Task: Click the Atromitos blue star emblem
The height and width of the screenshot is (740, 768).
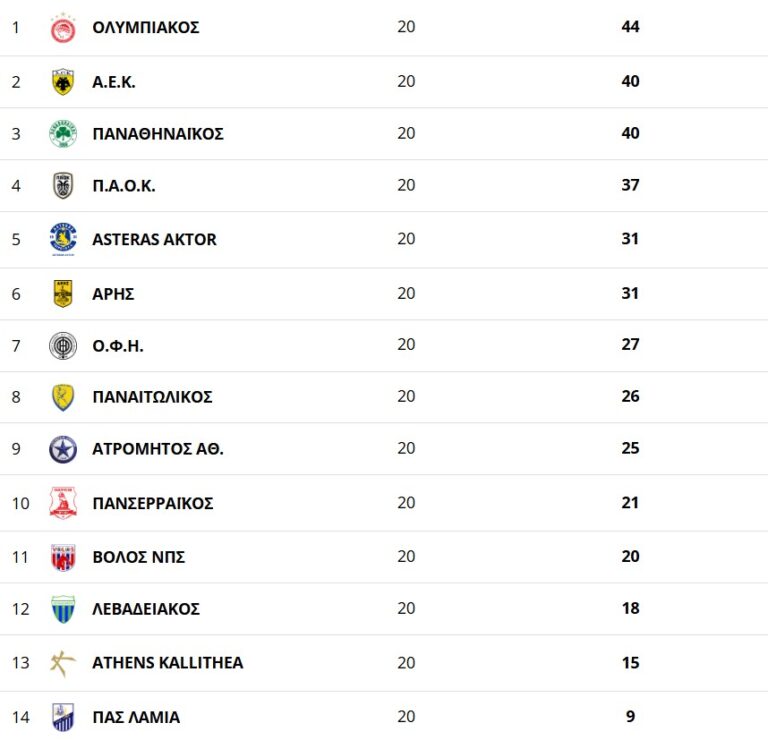Action: pyautogui.click(x=63, y=449)
